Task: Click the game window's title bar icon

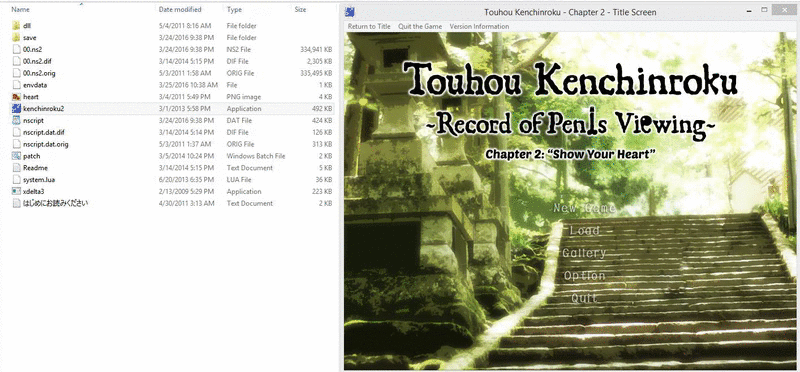Action: tap(350, 11)
